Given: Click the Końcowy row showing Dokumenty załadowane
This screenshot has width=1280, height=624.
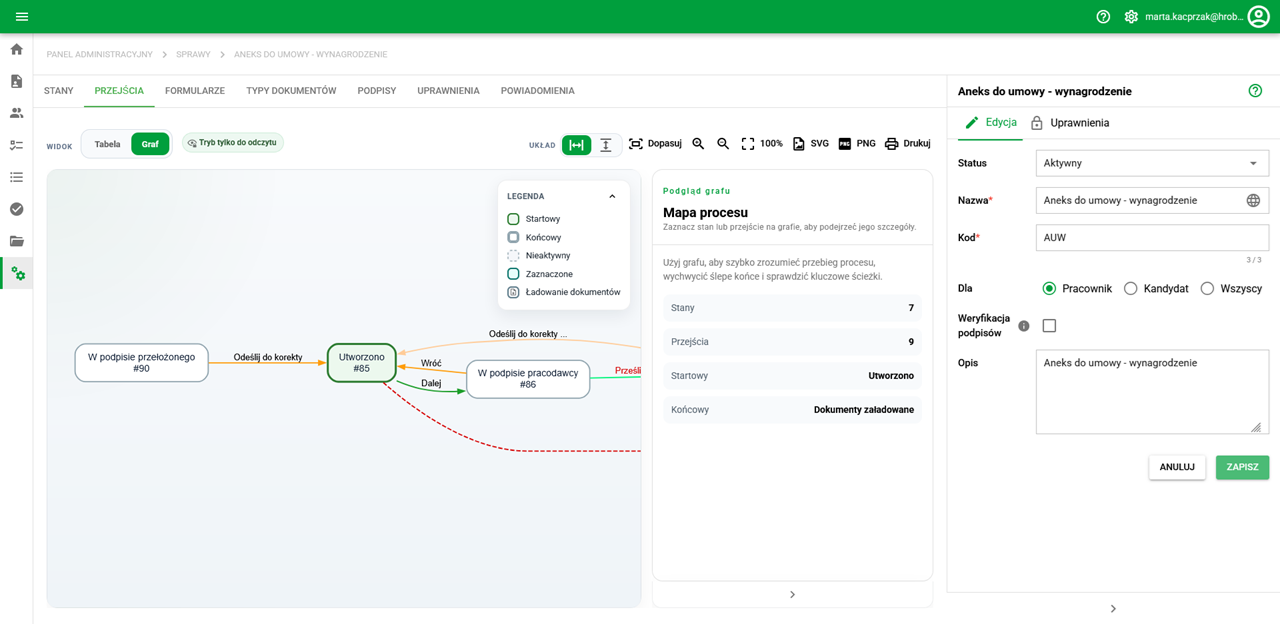Looking at the screenshot, I should 792,410.
